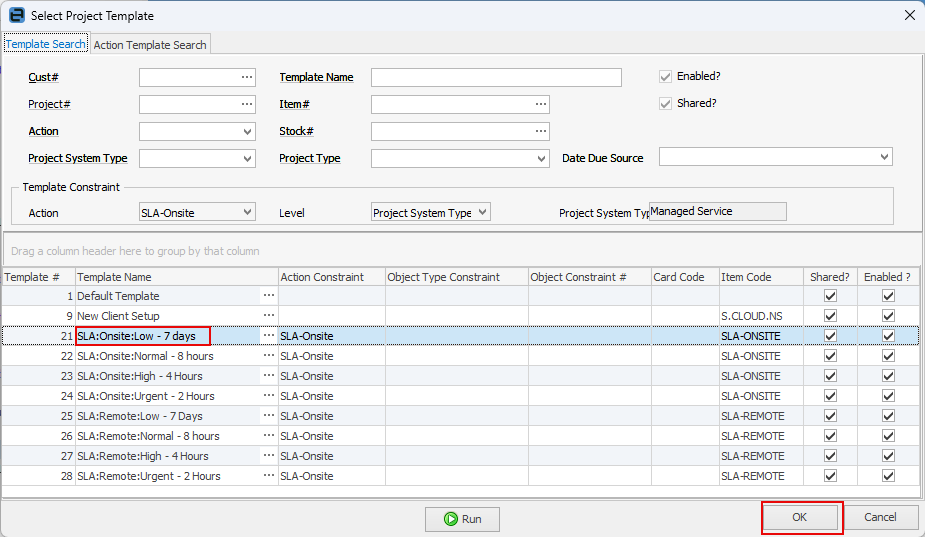Image resolution: width=925 pixels, height=537 pixels.
Task: Click ellipsis in SLA:Onsite:High - 4 Hours row
Action: 269,376
